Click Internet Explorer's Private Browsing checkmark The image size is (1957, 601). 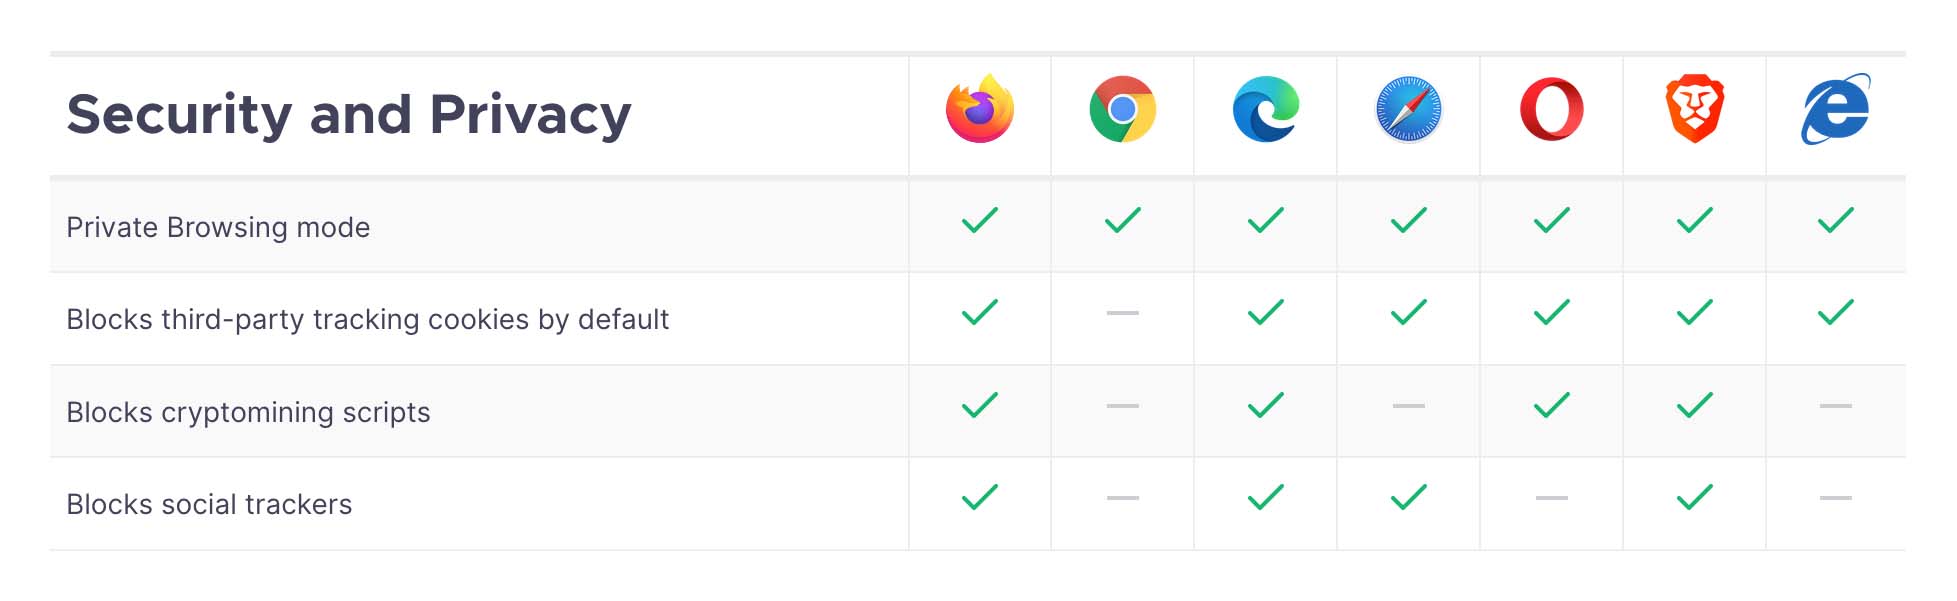(x=1836, y=220)
